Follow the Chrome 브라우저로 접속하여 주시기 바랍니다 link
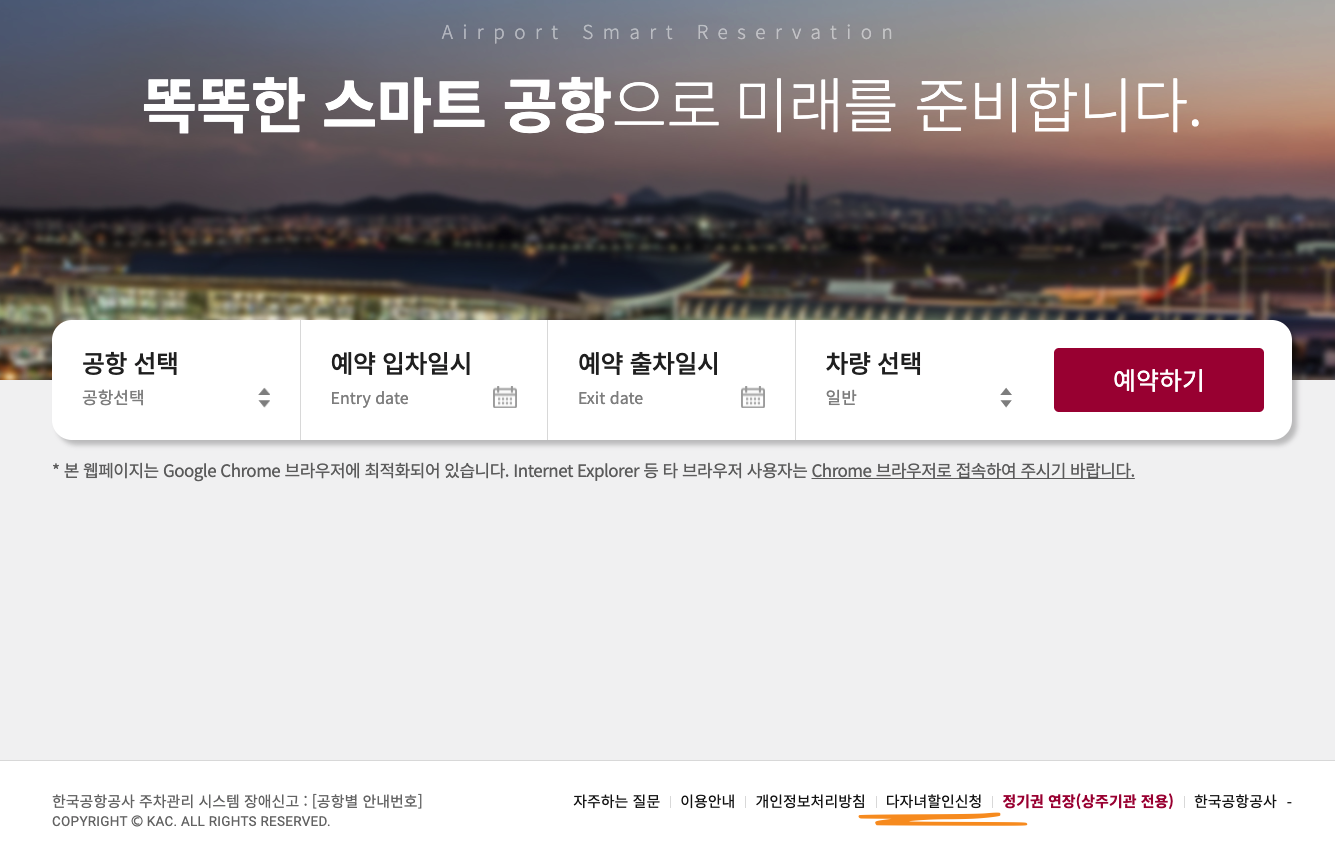1335x843 pixels. point(973,470)
